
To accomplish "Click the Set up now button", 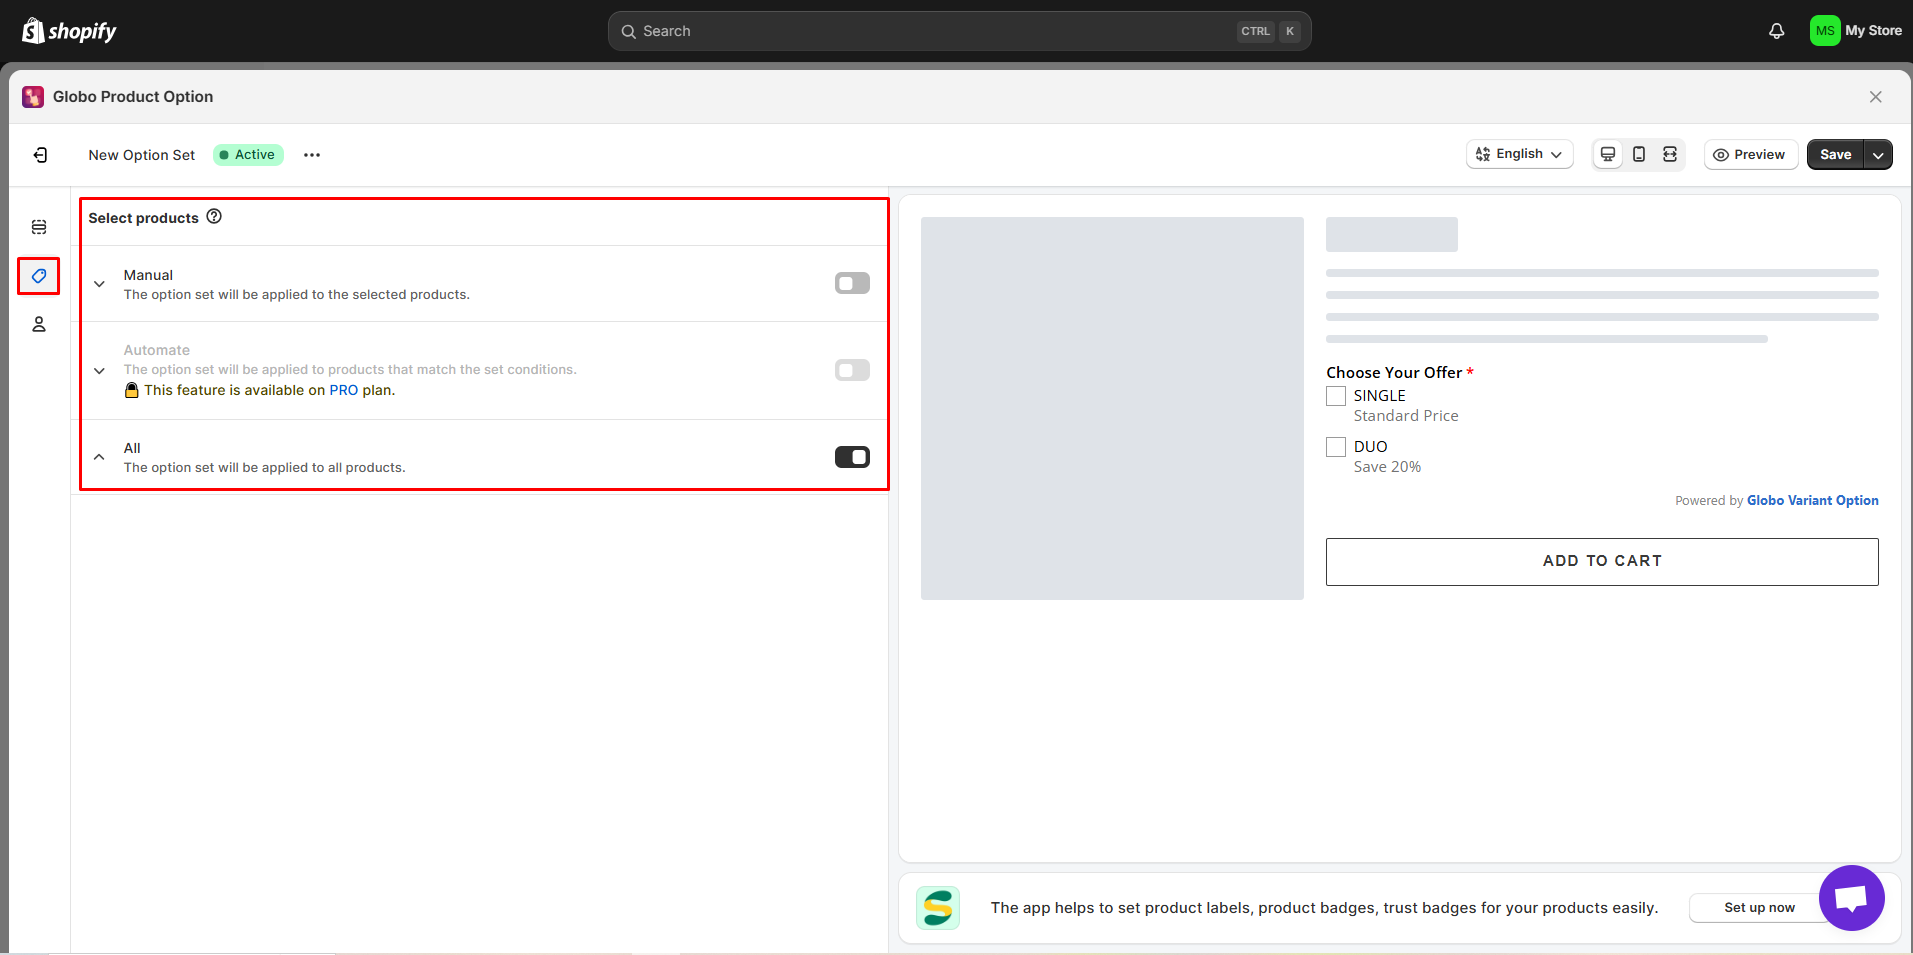I will click(x=1759, y=907).
